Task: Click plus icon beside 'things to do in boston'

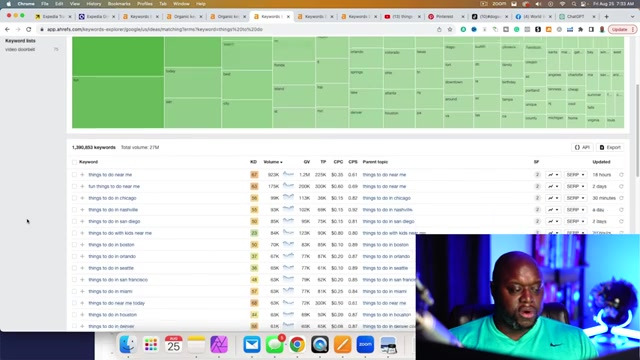Action: coord(82,245)
